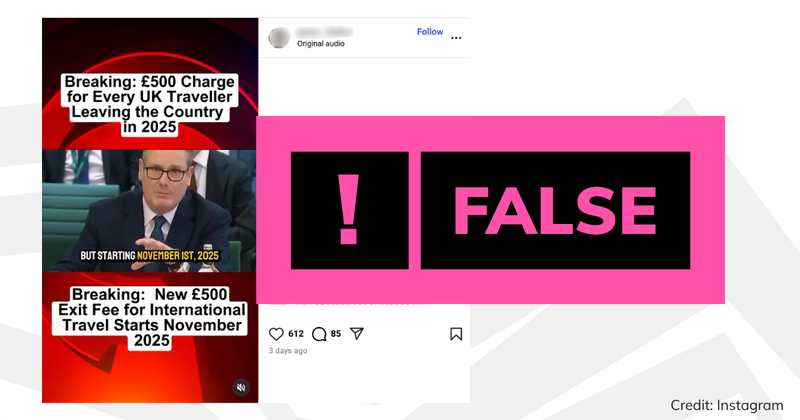The height and width of the screenshot is (420, 800).
Task: Click the video frame of man in glasses
Action: point(149,210)
